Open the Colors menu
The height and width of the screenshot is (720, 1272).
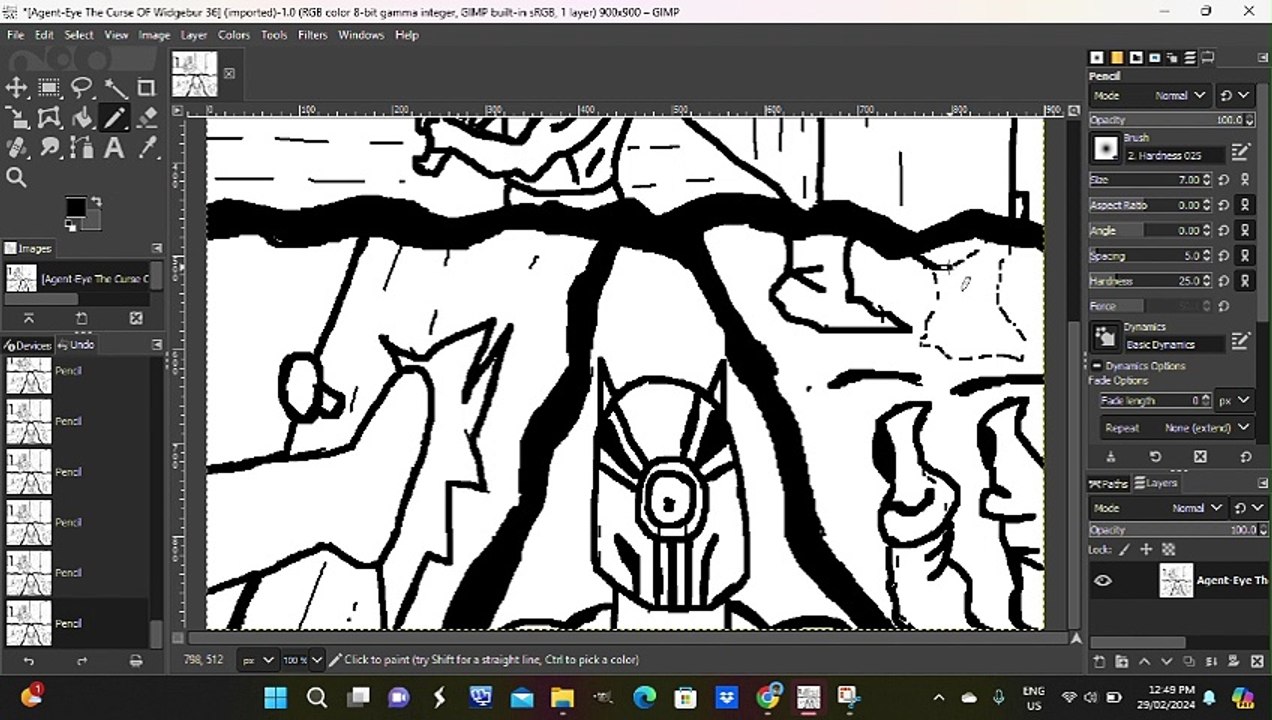(x=234, y=35)
